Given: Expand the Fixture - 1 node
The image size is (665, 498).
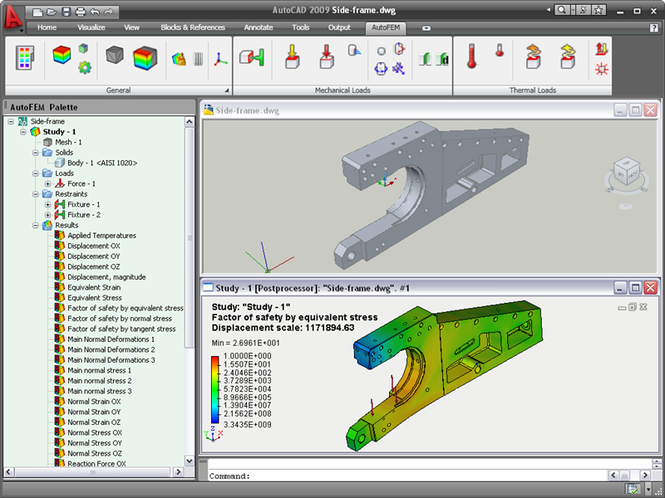Looking at the screenshot, I should pyautogui.click(x=48, y=204).
